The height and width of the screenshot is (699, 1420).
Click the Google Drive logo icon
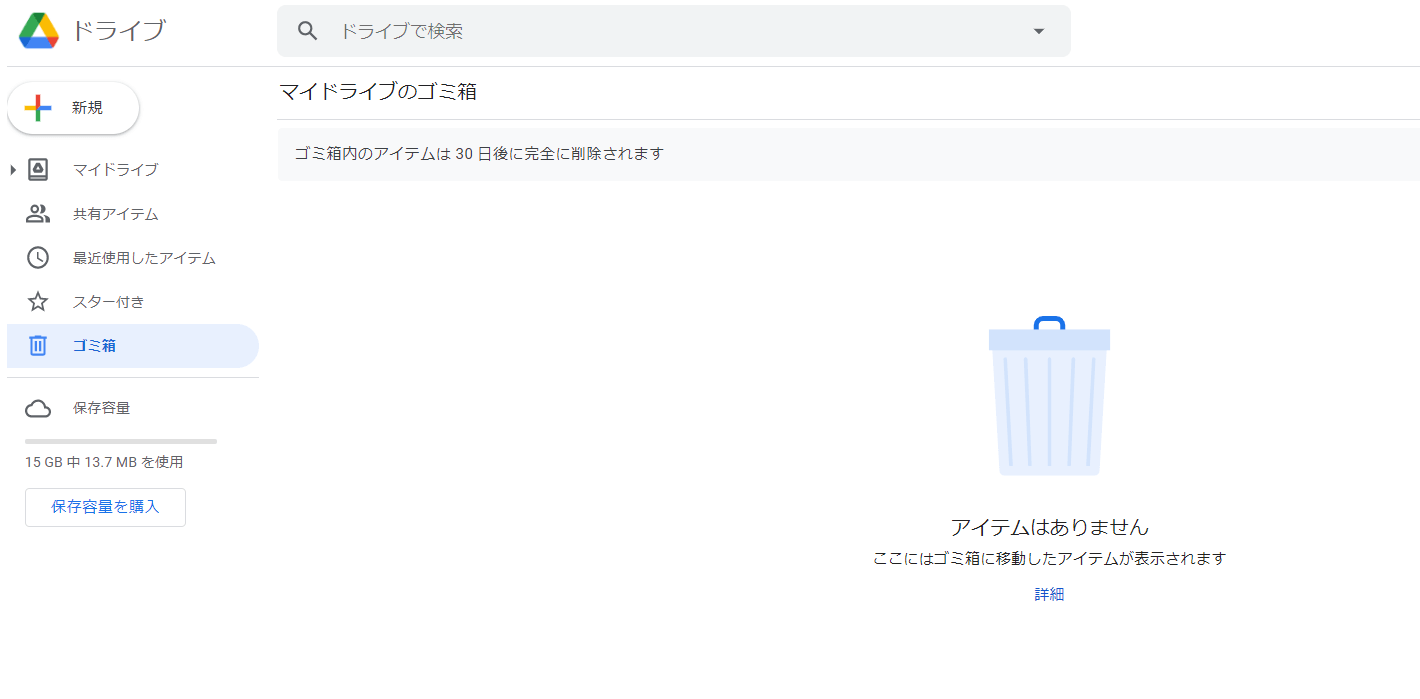tap(39, 31)
